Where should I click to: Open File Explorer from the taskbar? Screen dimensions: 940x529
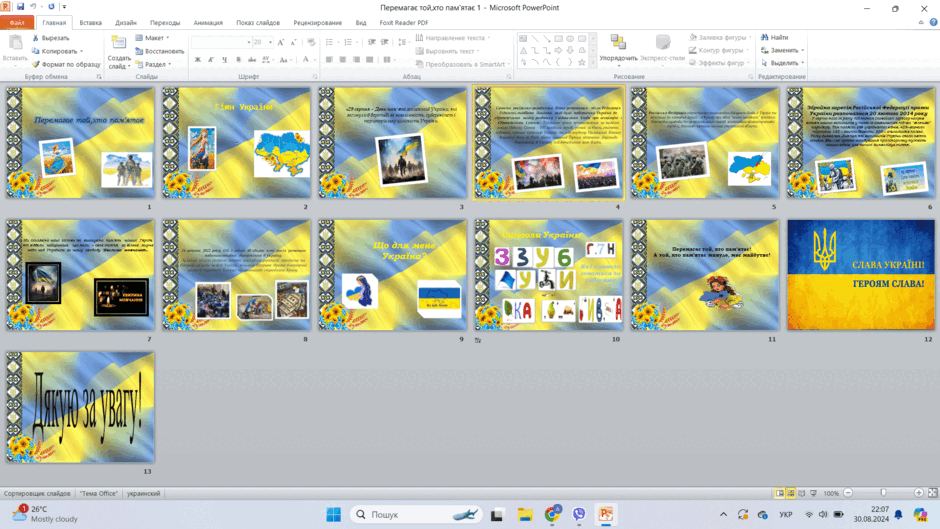525,514
